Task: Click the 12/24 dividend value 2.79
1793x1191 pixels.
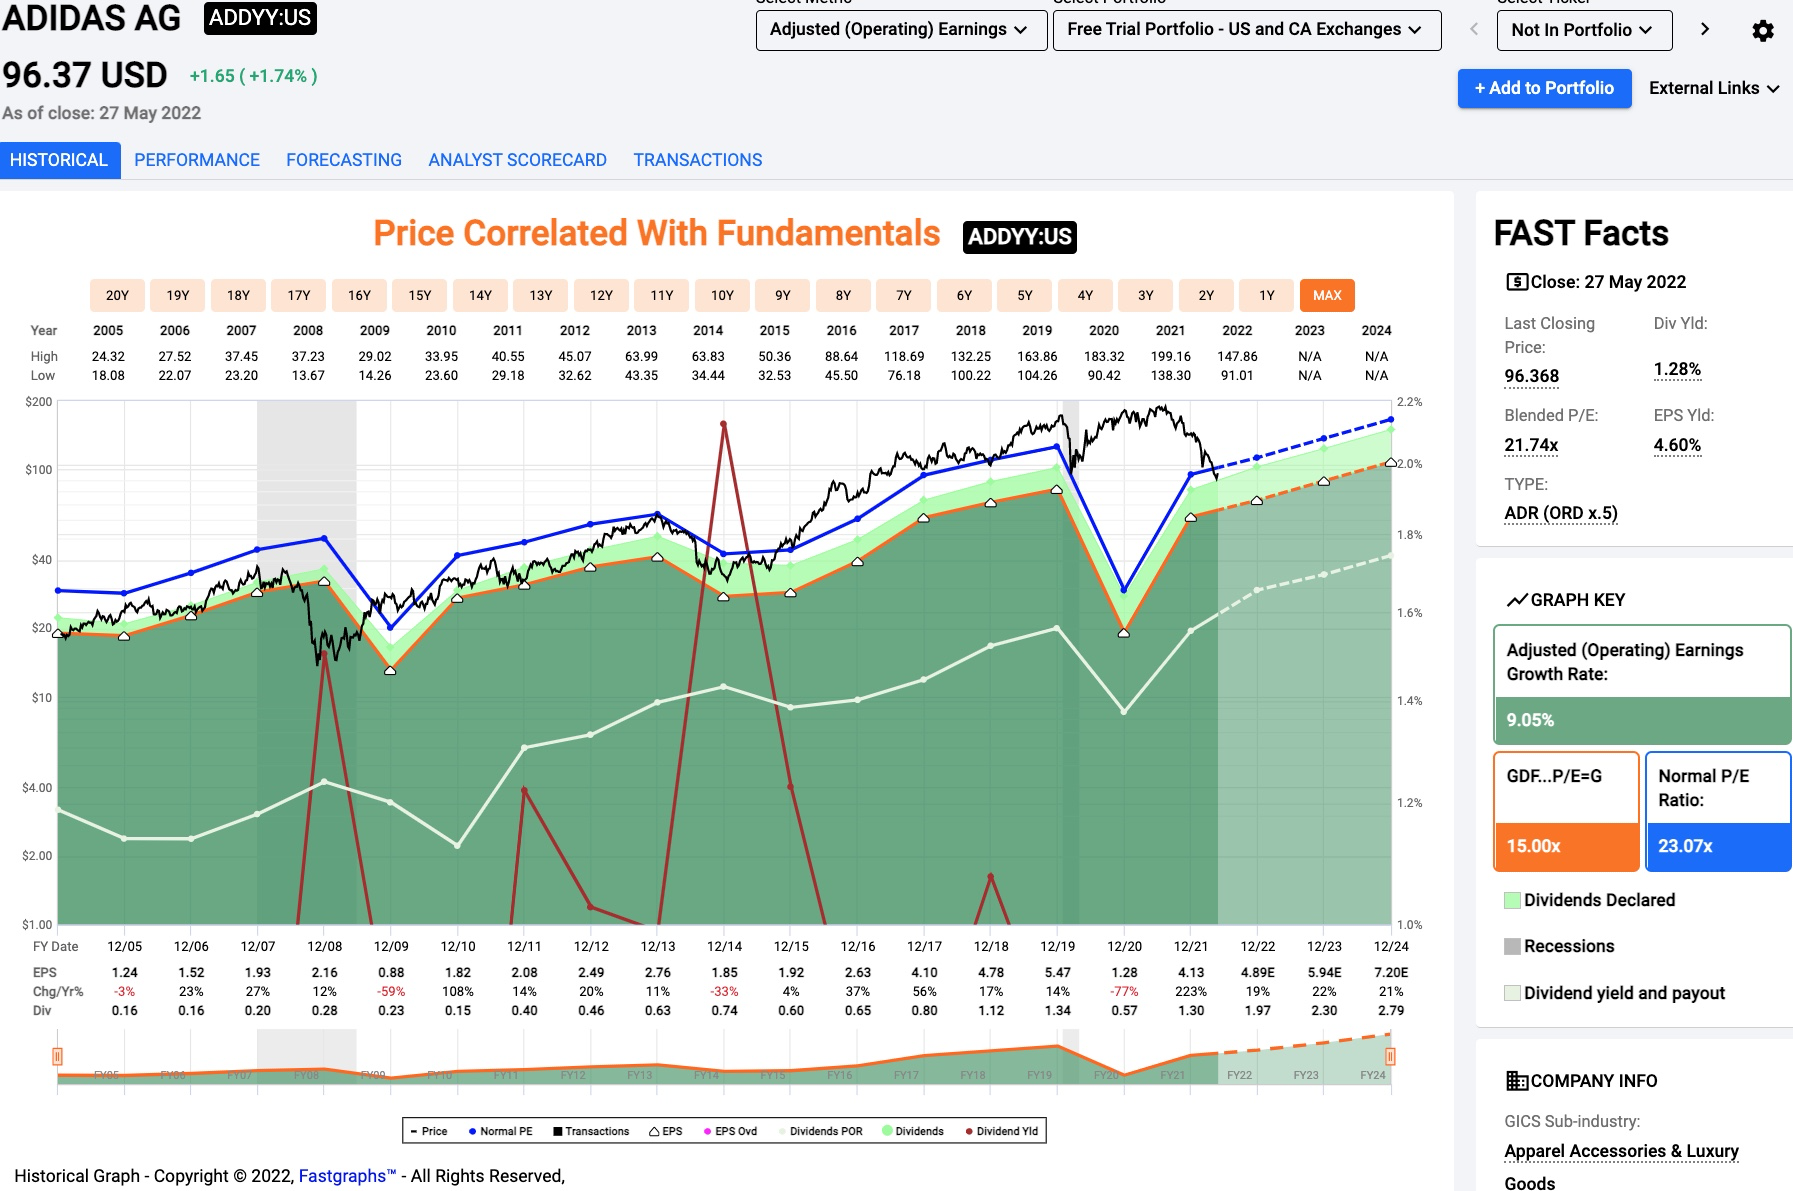Action: 1391,1010
